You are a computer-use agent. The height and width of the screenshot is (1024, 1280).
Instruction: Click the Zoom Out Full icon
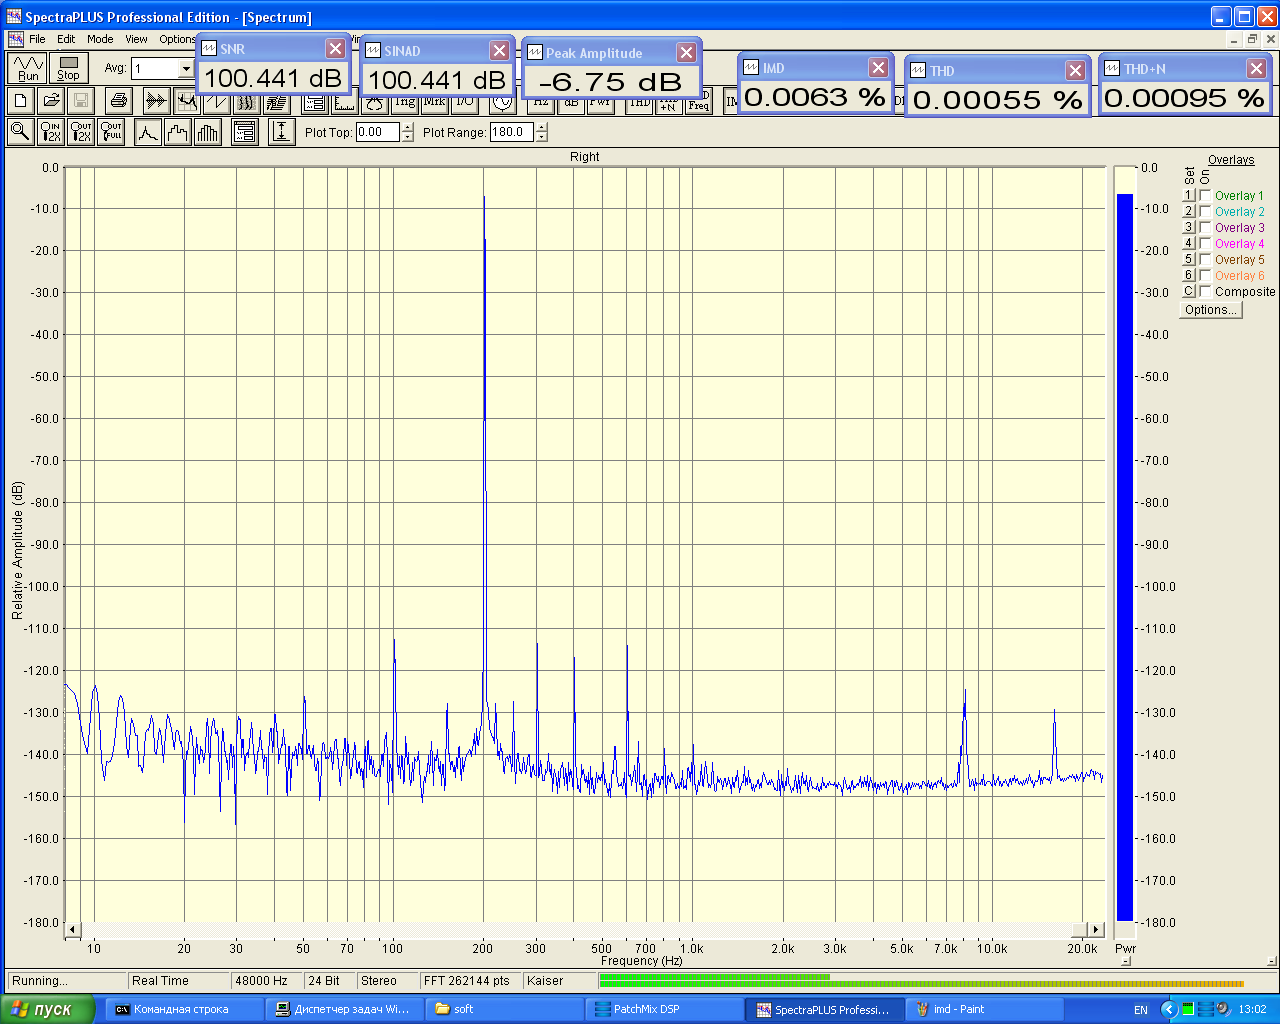[111, 132]
